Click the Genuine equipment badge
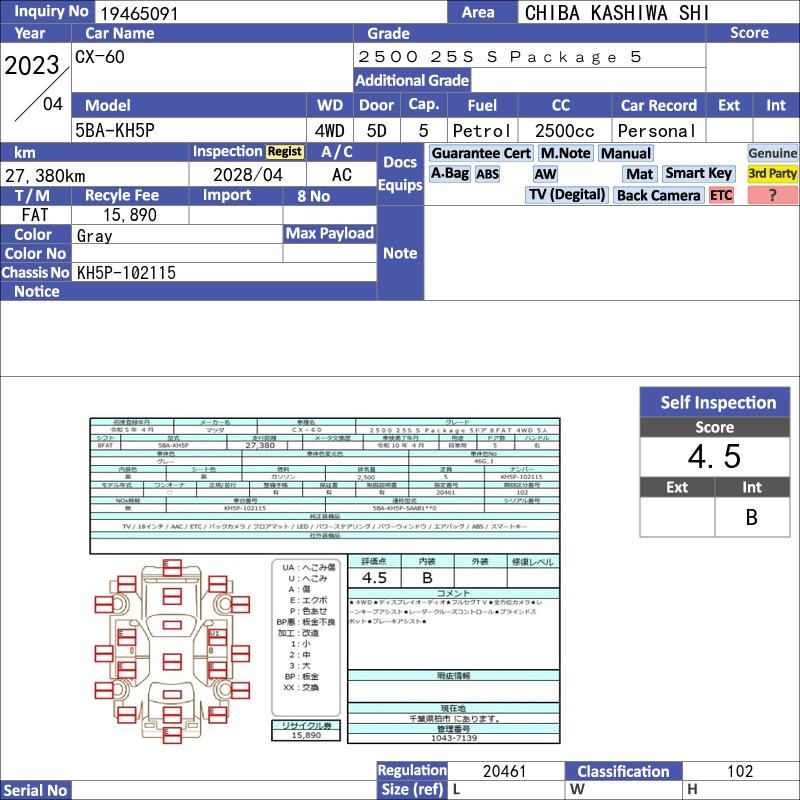The width and height of the screenshot is (800, 800). point(772,154)
